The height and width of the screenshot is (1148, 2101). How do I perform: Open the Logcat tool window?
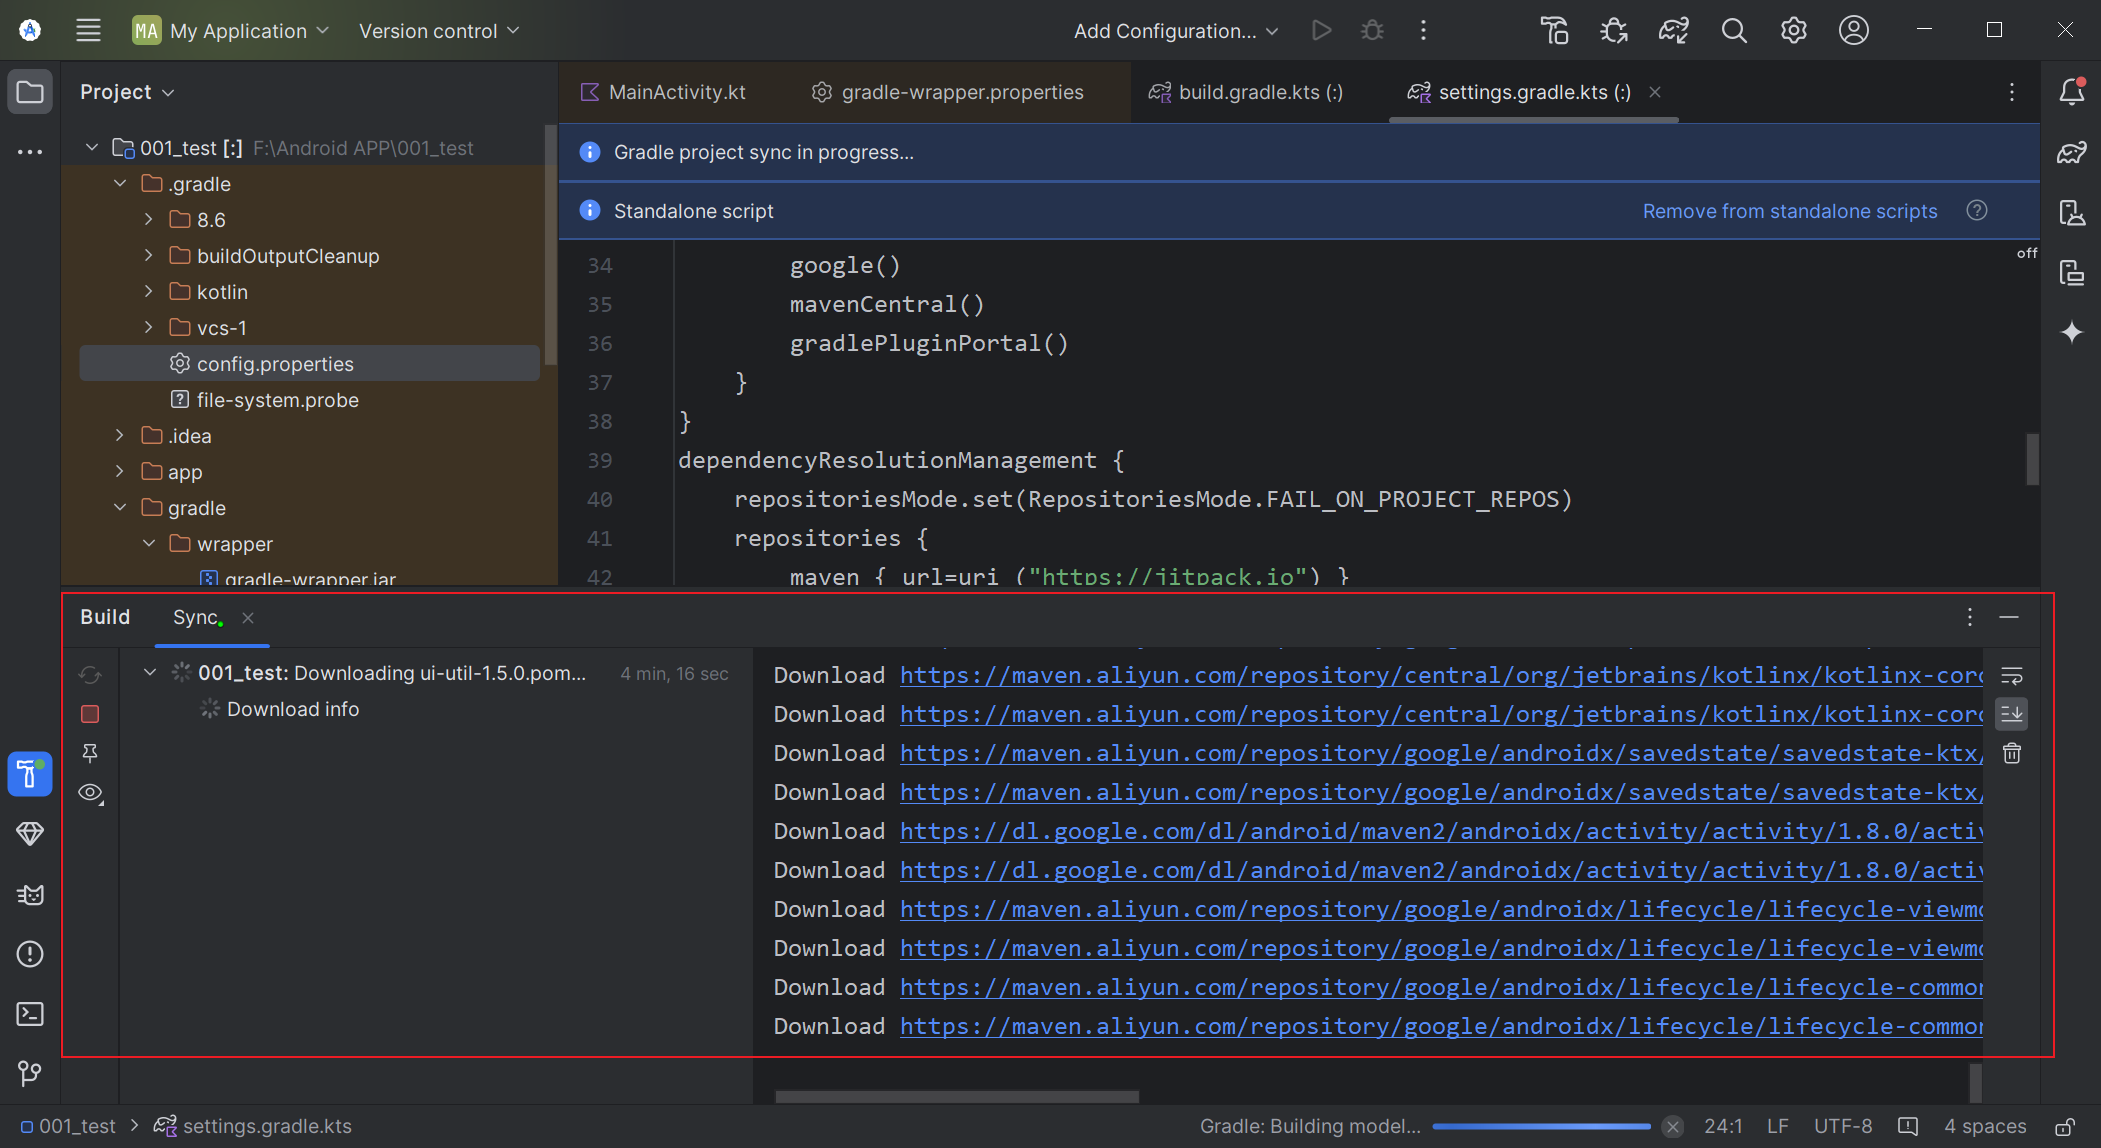point(30,894)
